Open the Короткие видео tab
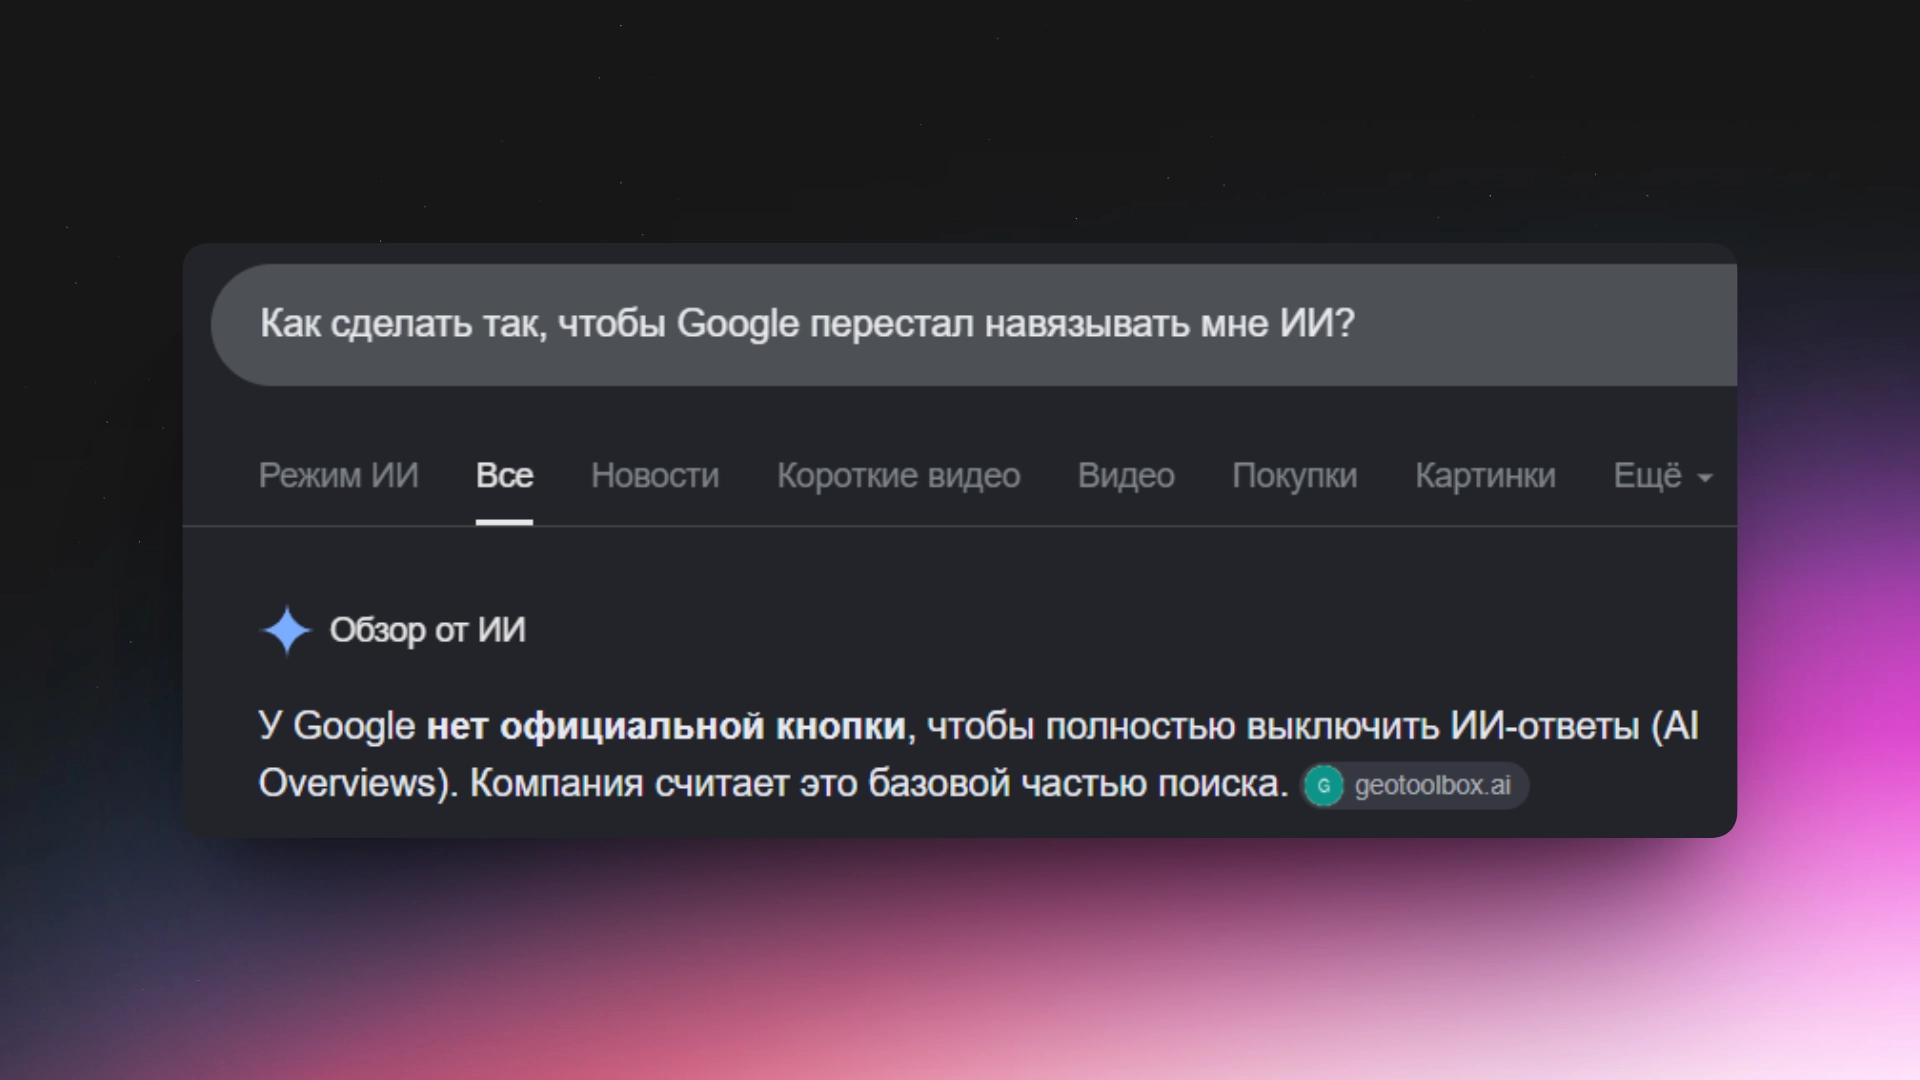This screenshot has width=1920, height=1080. [x=898, y=476]
